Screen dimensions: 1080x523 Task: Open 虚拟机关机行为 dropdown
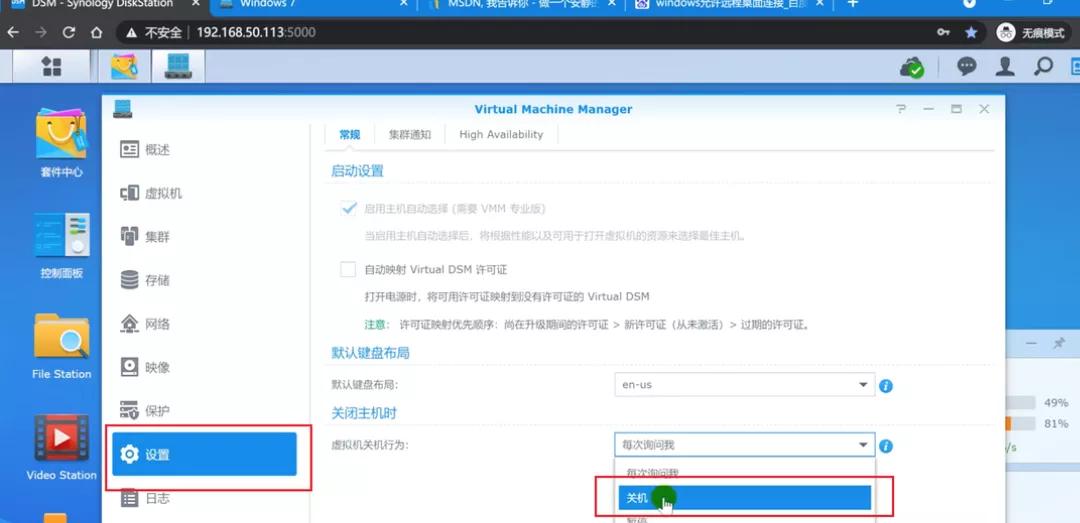[x=744, y=445]
